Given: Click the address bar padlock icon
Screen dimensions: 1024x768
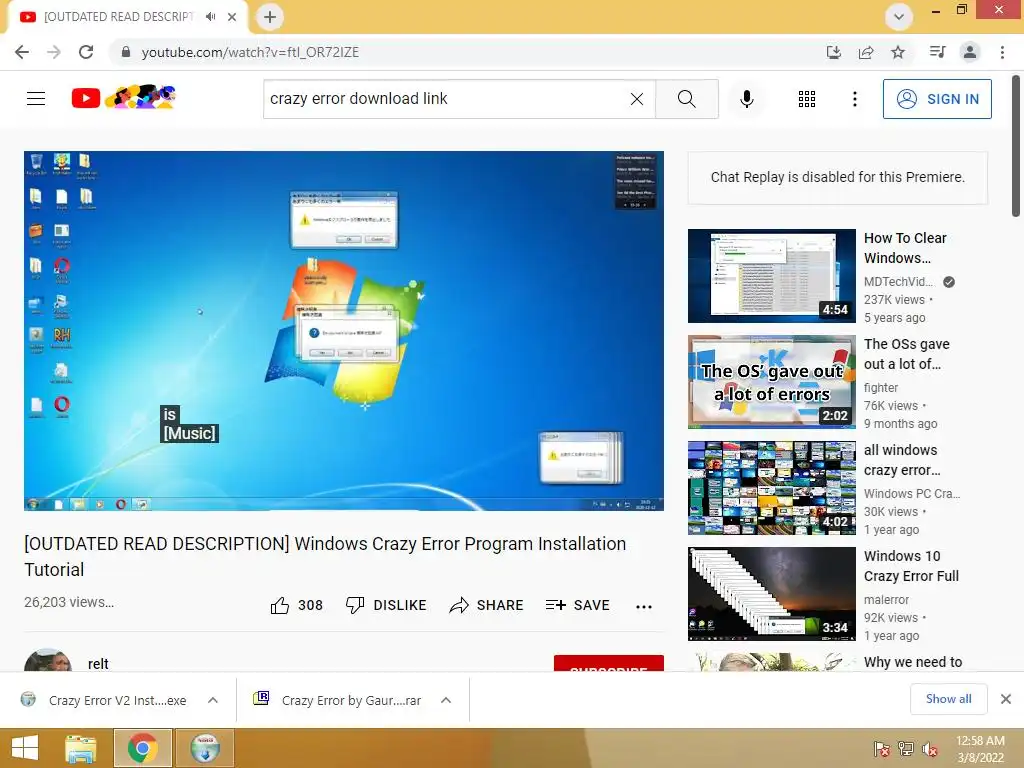Looking at the screenshot, I should (x=126, y=52).
